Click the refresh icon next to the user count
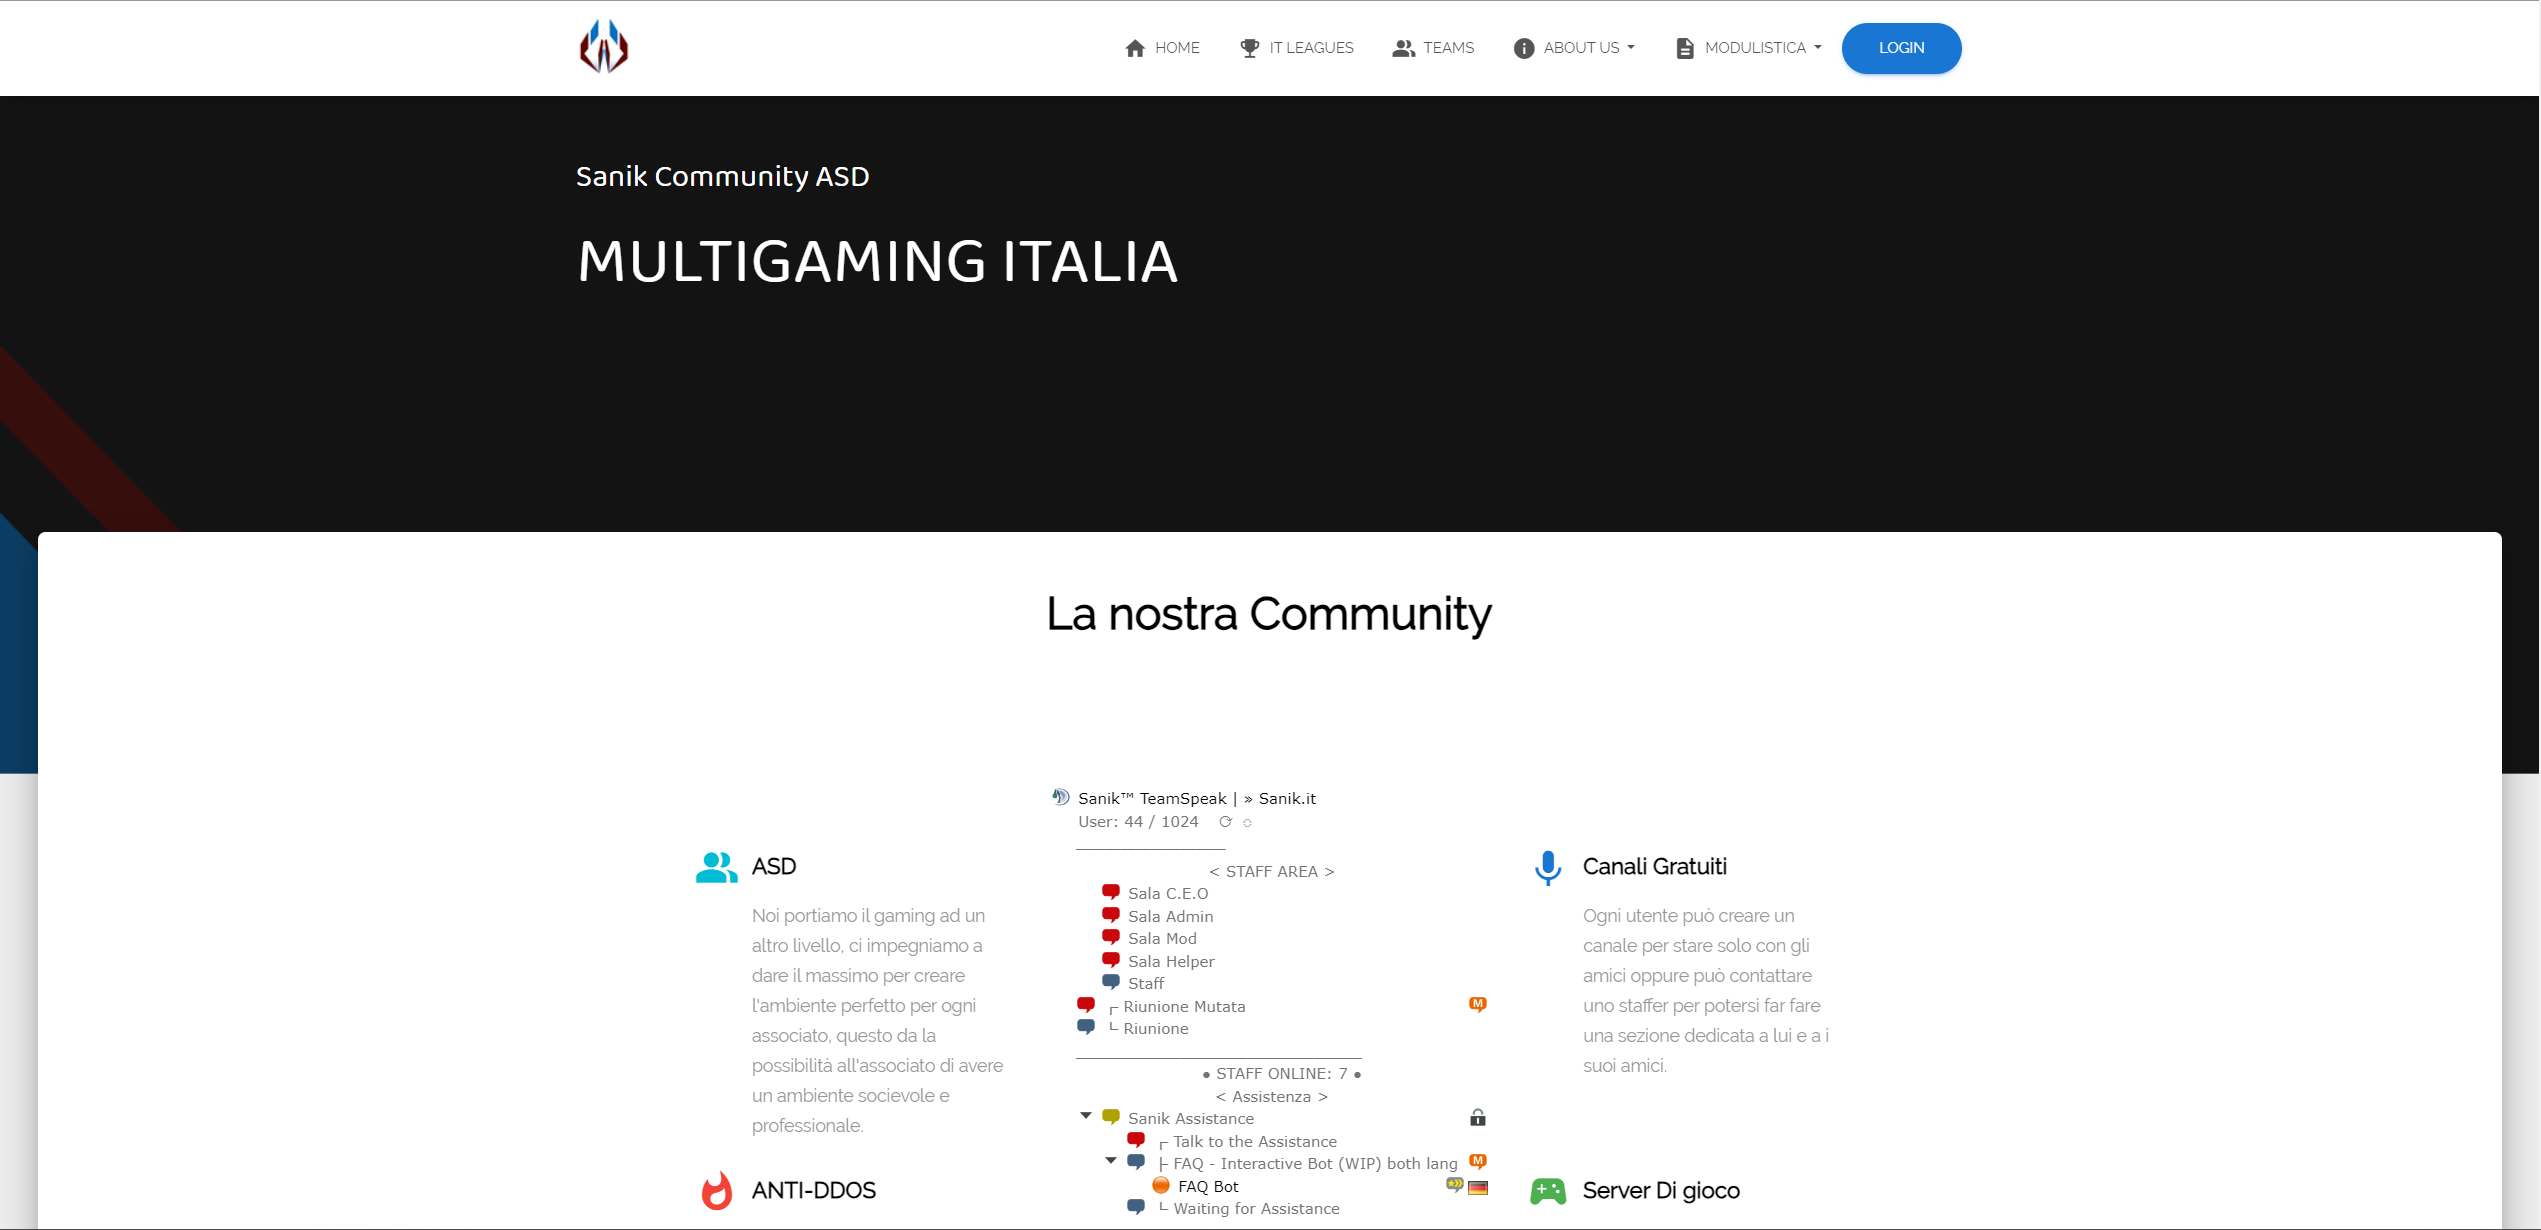This screenshot has height=1230, width=2541. coord(1225,822)
